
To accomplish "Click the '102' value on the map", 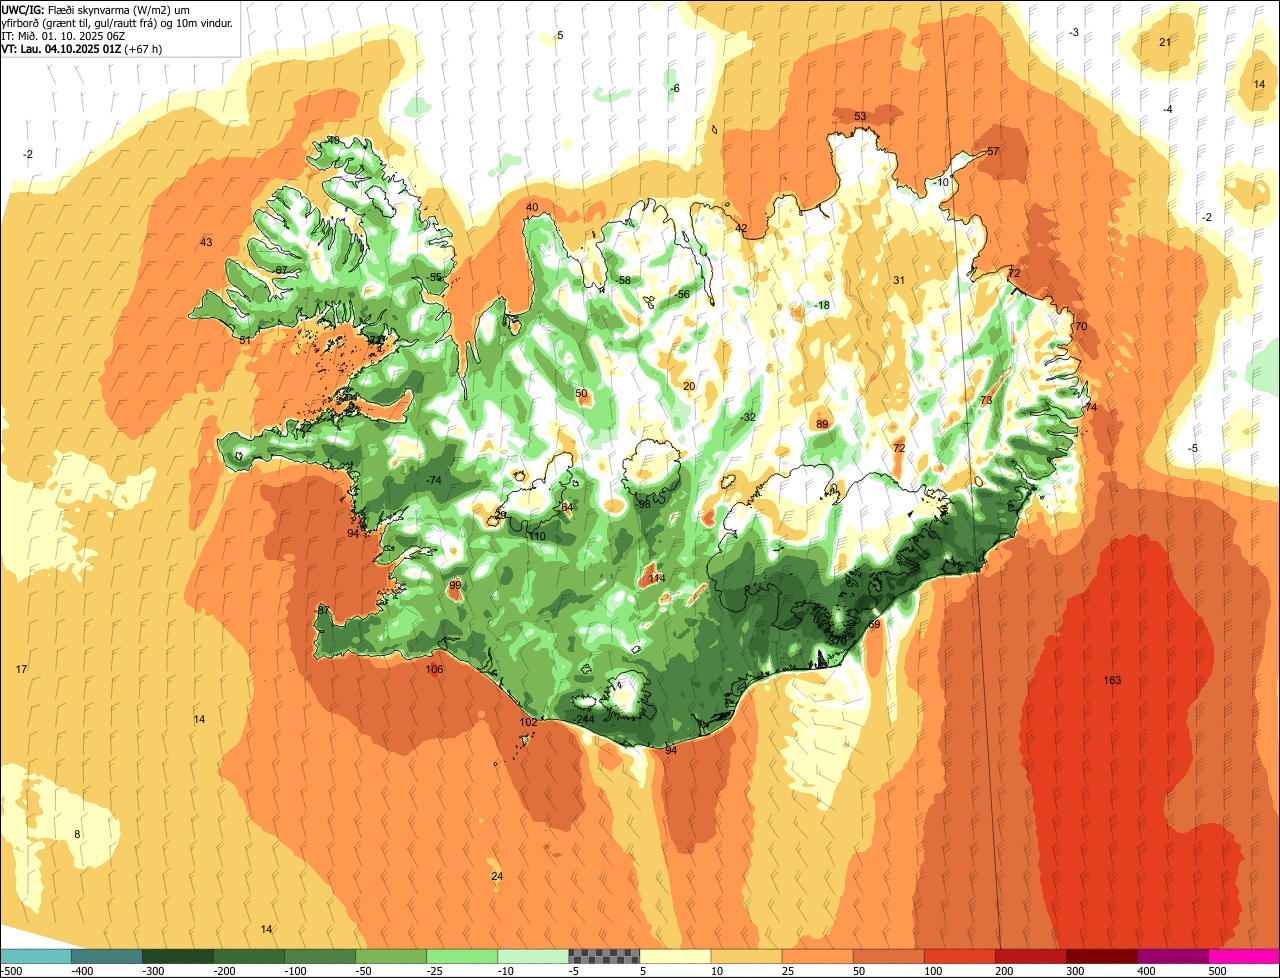I will click(x=528, y=722).
